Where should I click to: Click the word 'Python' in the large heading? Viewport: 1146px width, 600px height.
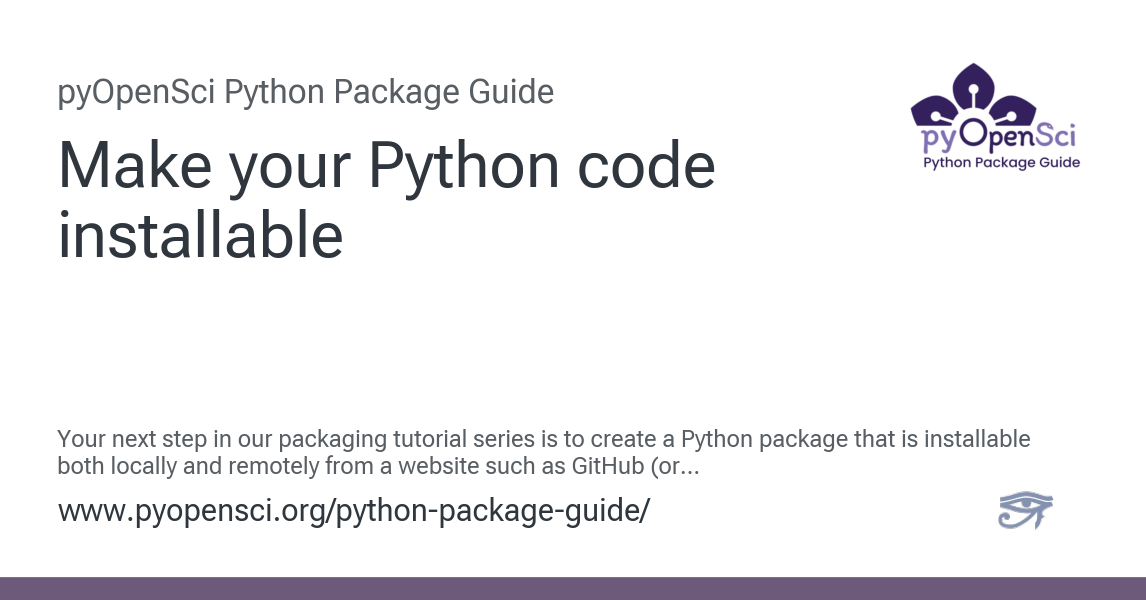[x=463, y=168]
